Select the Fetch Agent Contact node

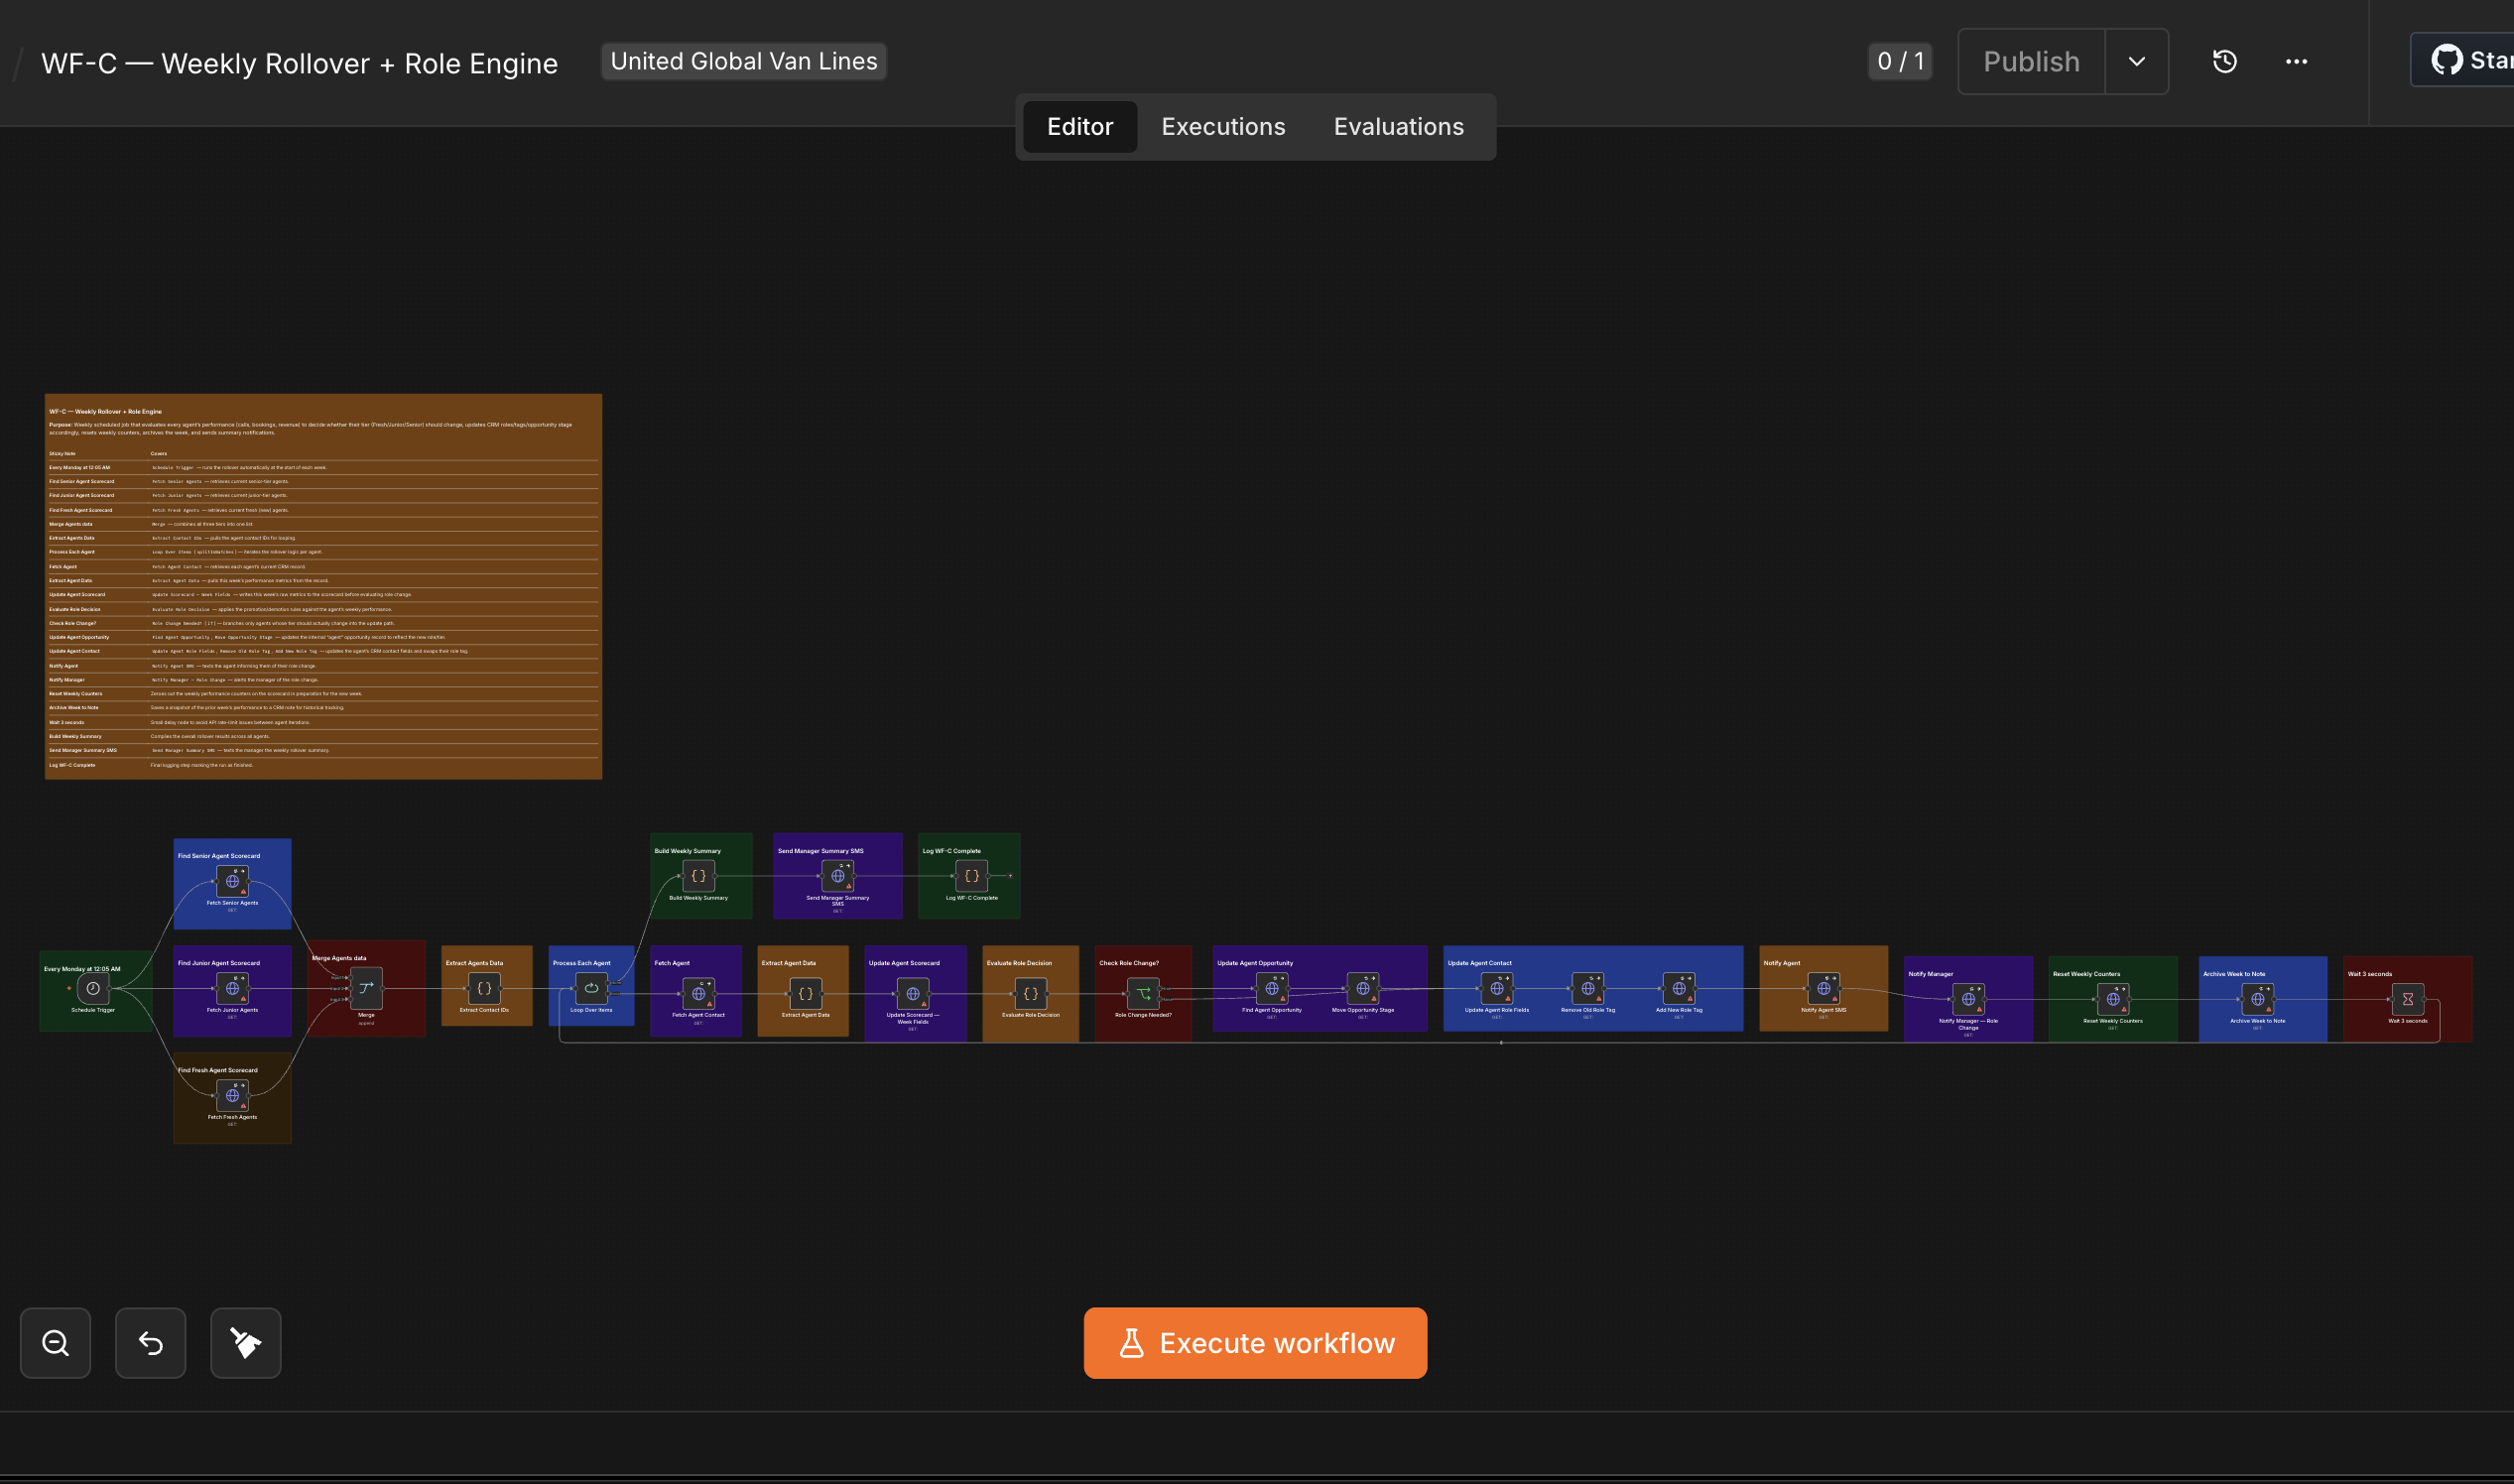pyautogui.click(x=698, y=993)
